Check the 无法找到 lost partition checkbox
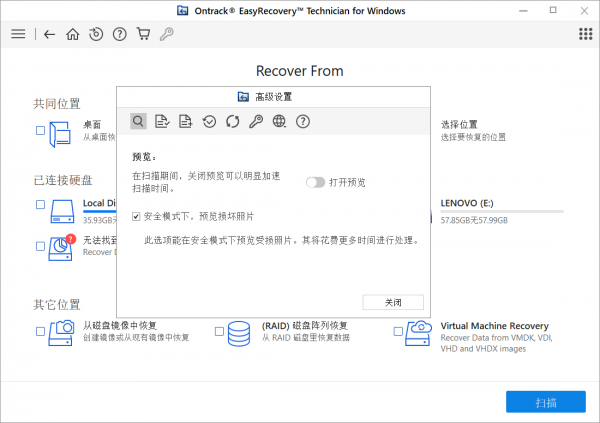The width and height of the screenshot is (600, 423). coord(40,246)
